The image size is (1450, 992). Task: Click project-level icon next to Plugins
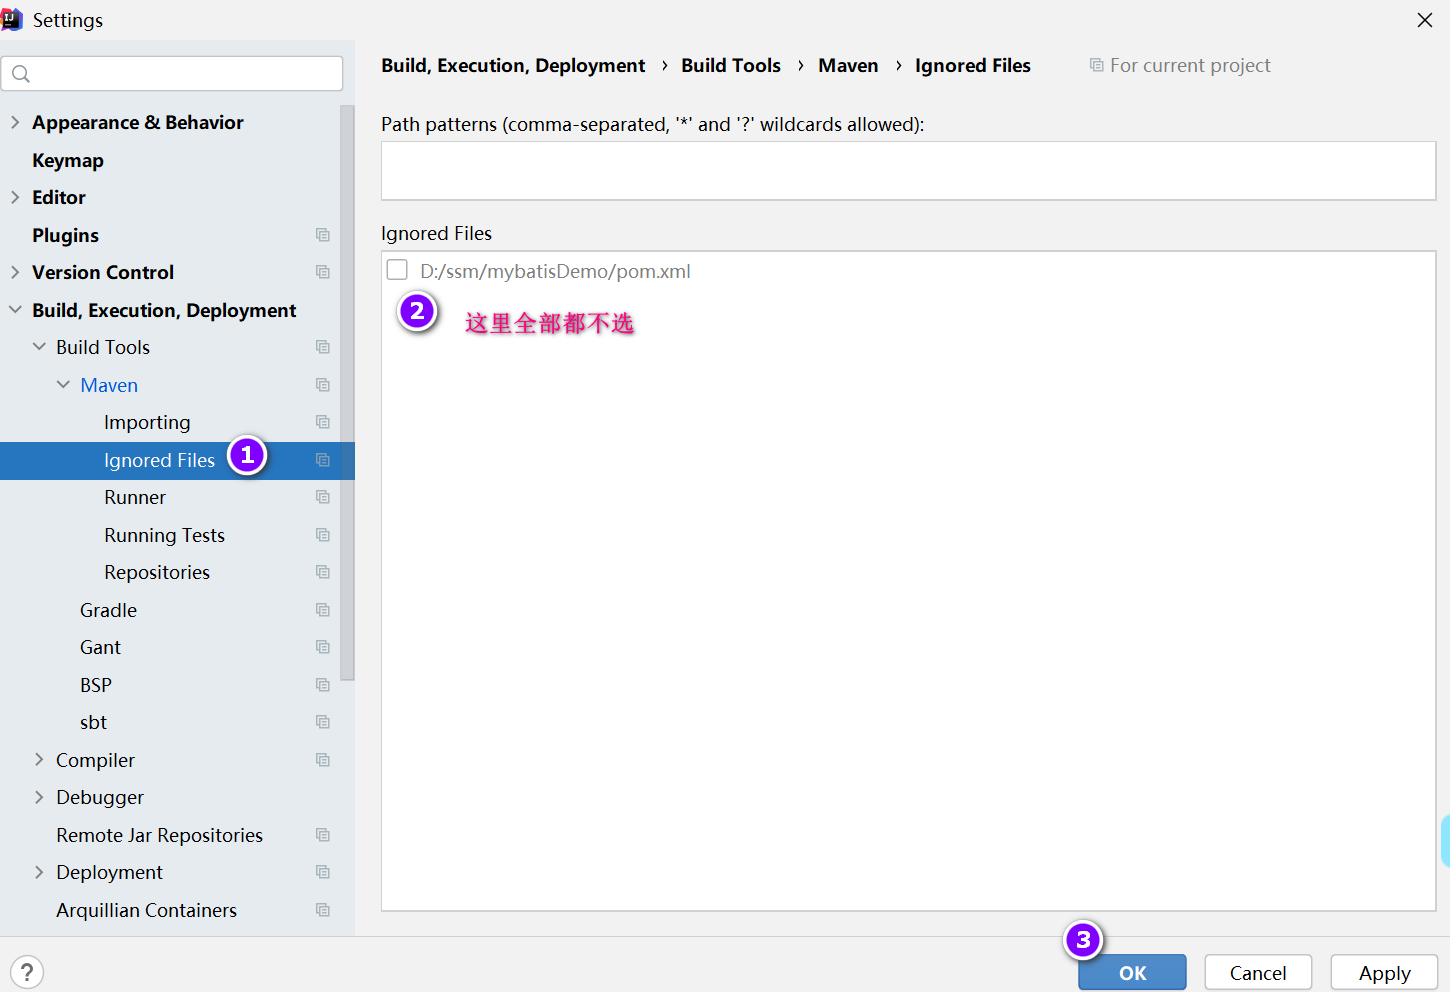point(323,235)
